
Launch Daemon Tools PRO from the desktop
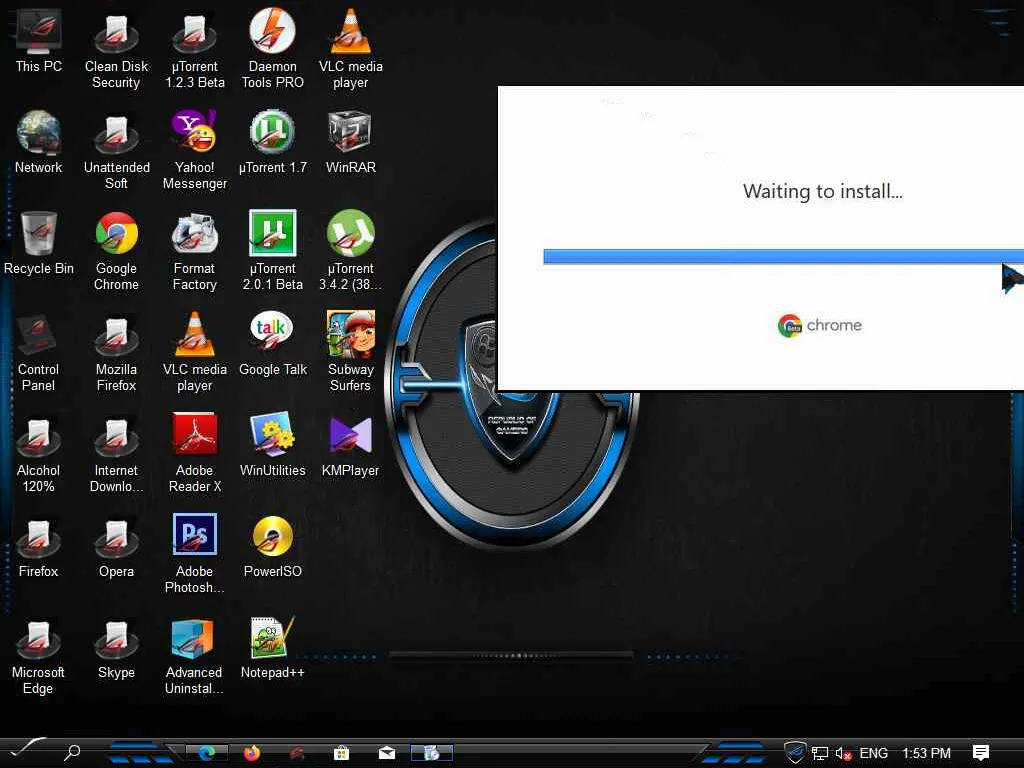(272, 49)
